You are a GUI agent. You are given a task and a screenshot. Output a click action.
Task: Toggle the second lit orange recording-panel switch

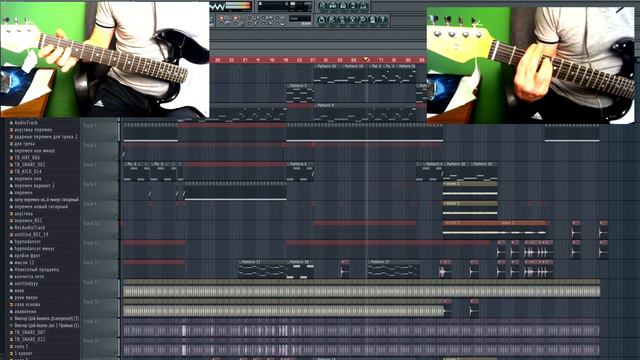tap(236, 18)
